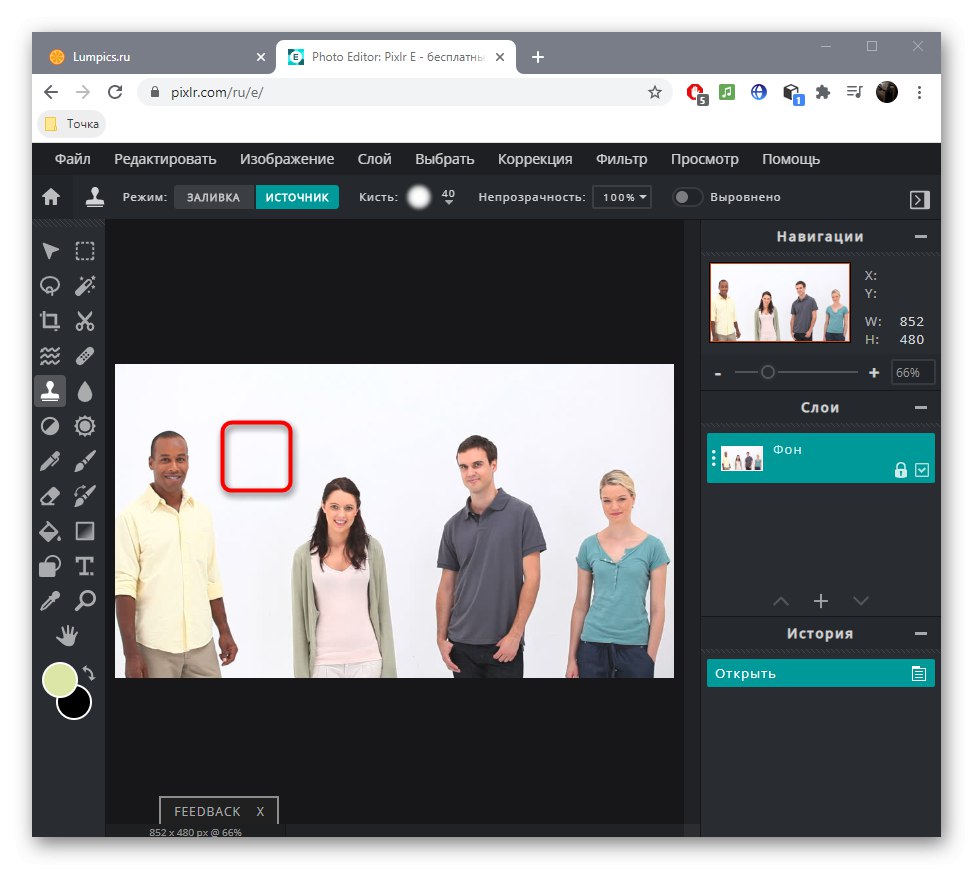973x869 pixels.
Task: Collapse the Навигации panel
Action: 921,236
